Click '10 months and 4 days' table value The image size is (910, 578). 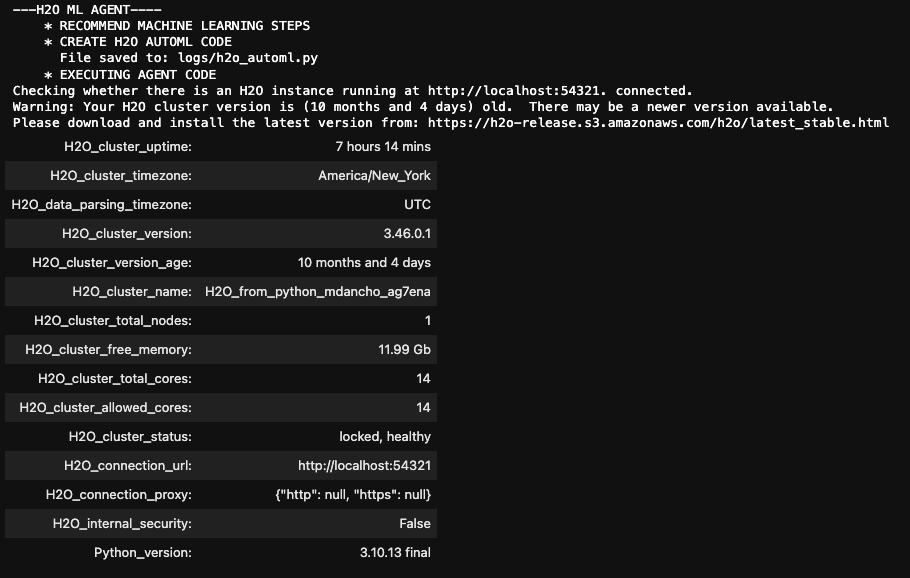(x=364, y=263)
